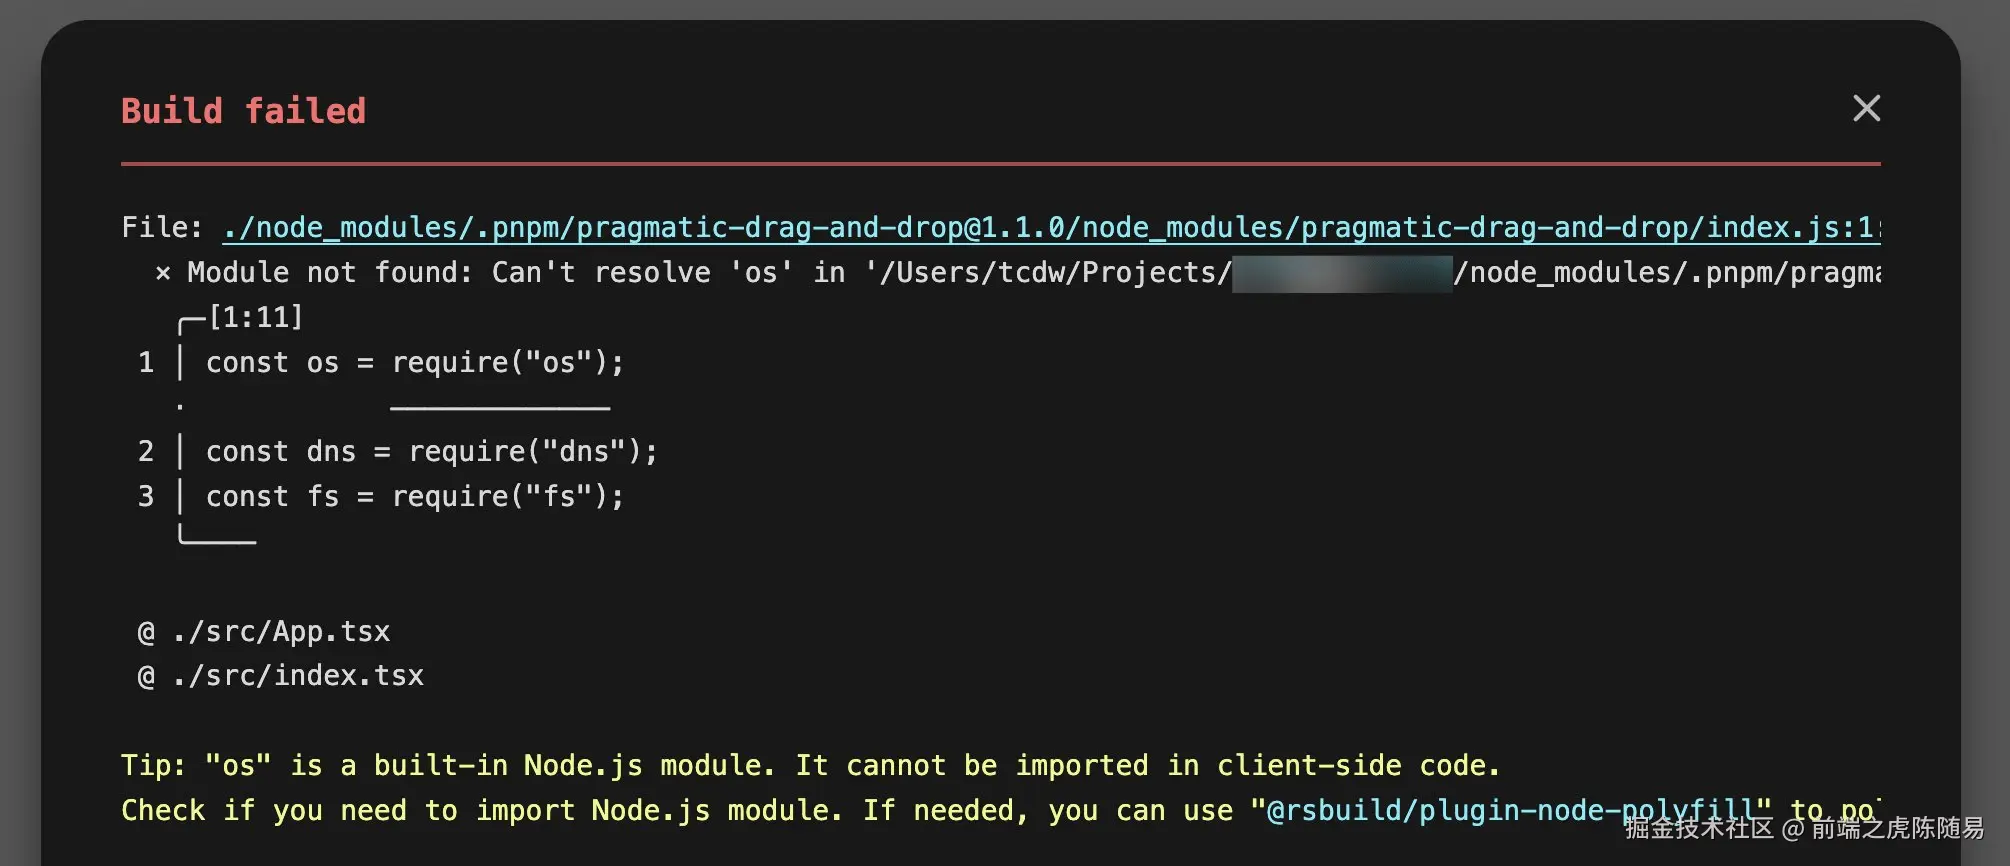Close the Build failed overlay

coord(1866,108)
